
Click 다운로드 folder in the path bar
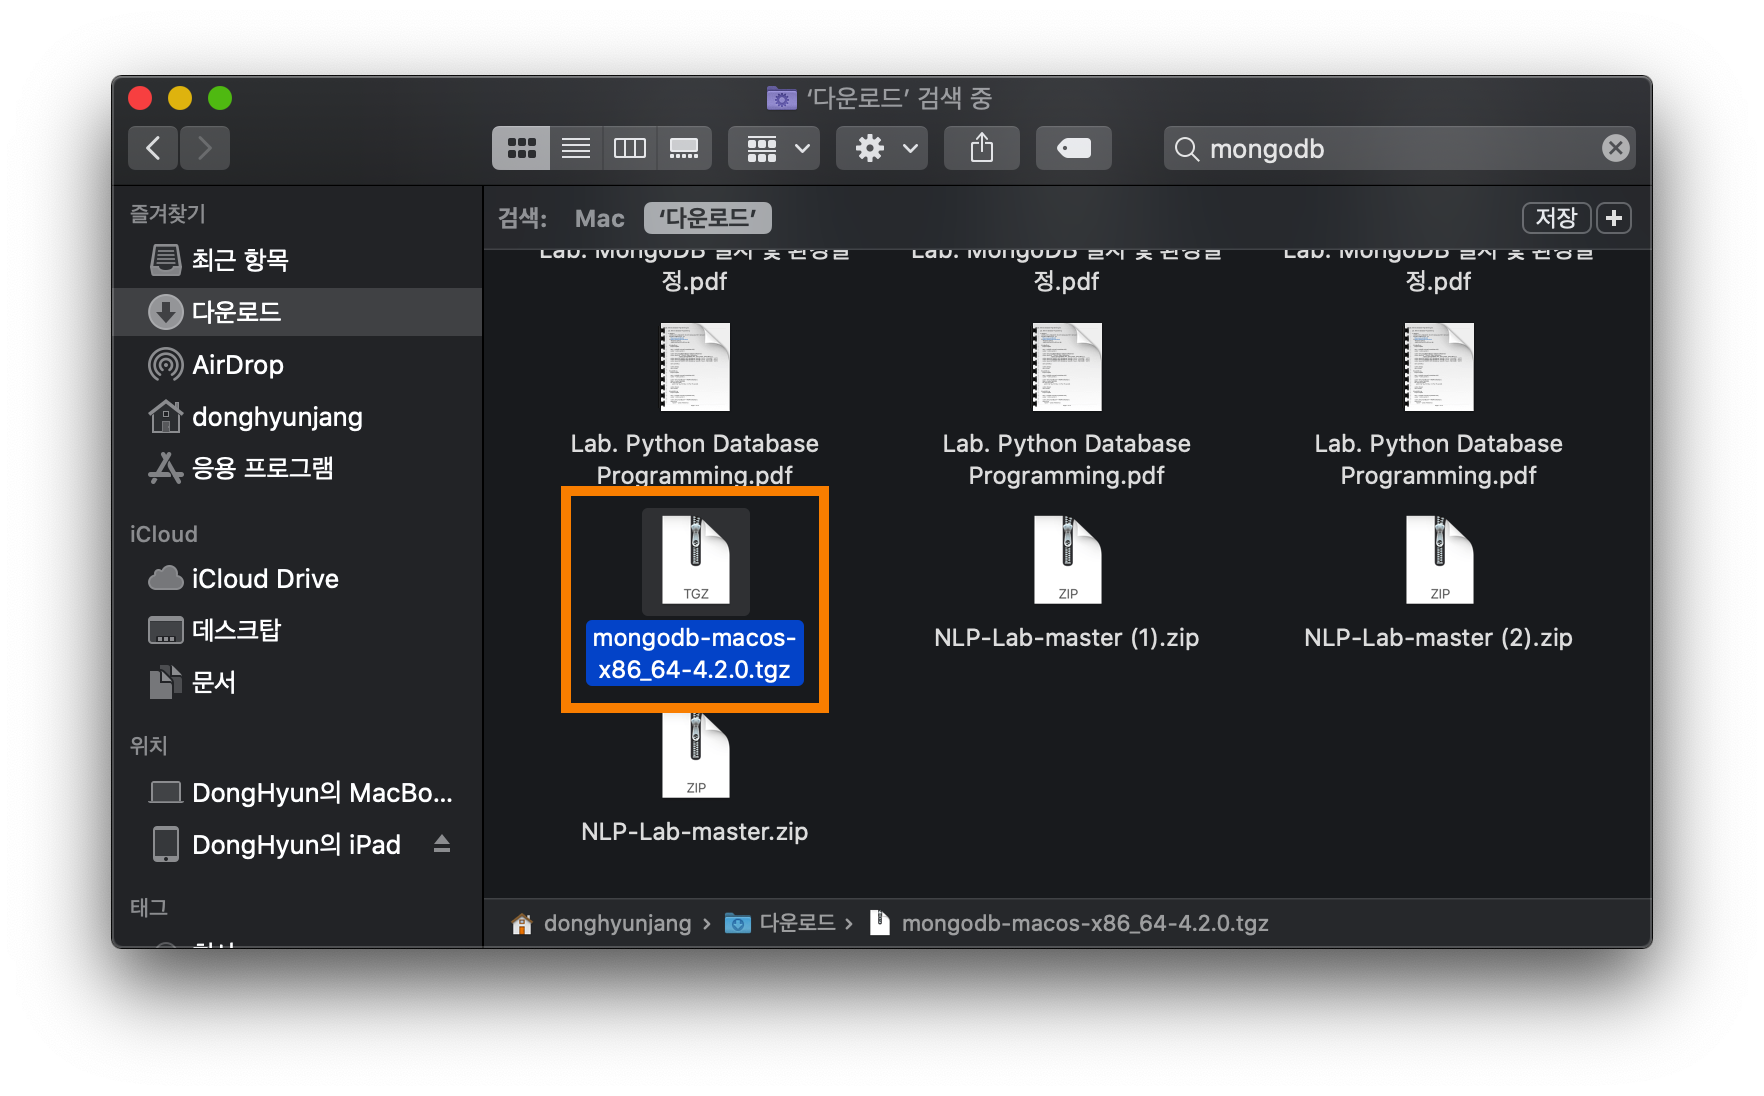[797, 923]
